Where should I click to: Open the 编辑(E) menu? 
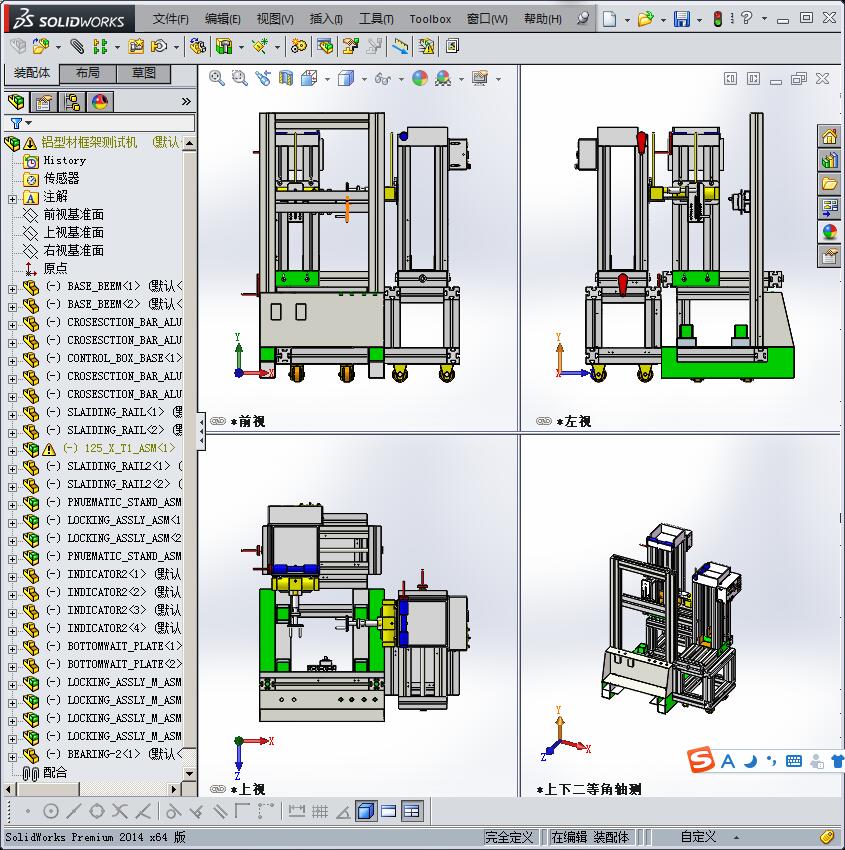click(x=223, y=19)
